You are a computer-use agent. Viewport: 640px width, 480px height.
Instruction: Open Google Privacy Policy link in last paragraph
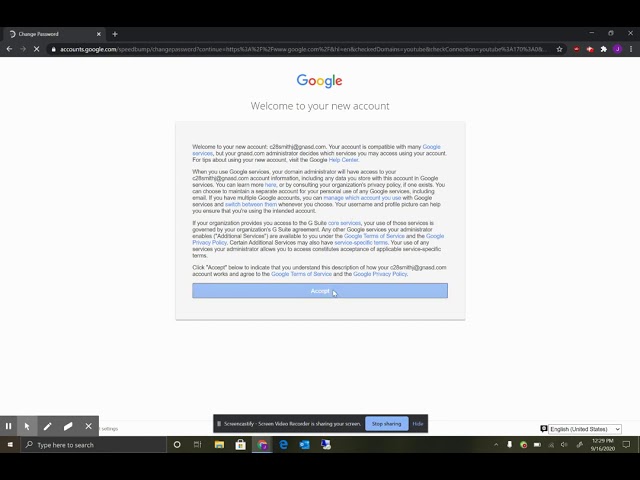(380, 274)
